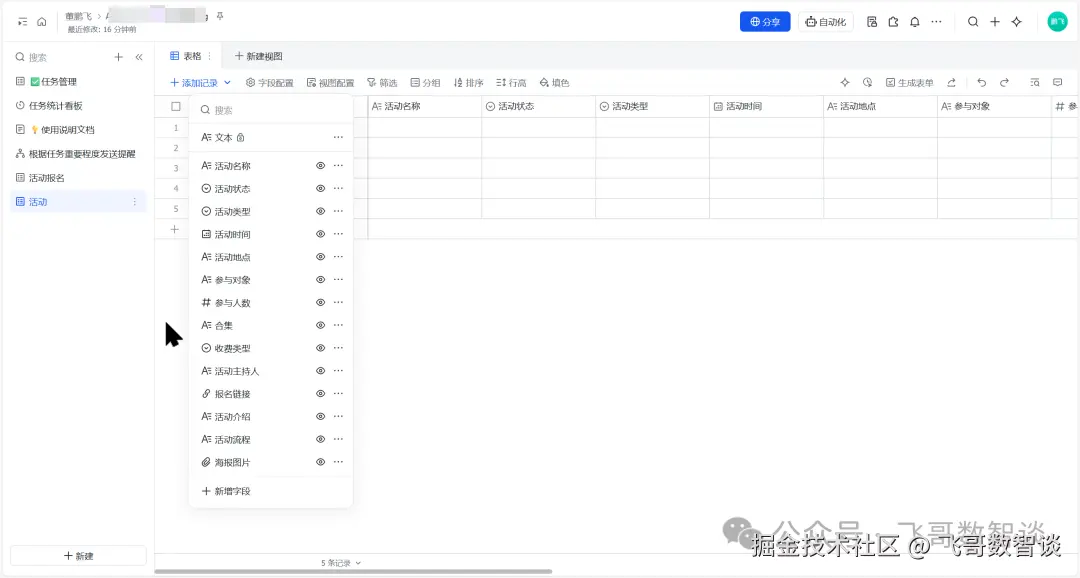Toggle visibility of 活动状态 field
This screenshot has width=1080, height=578.
click(x=320, y=188)
